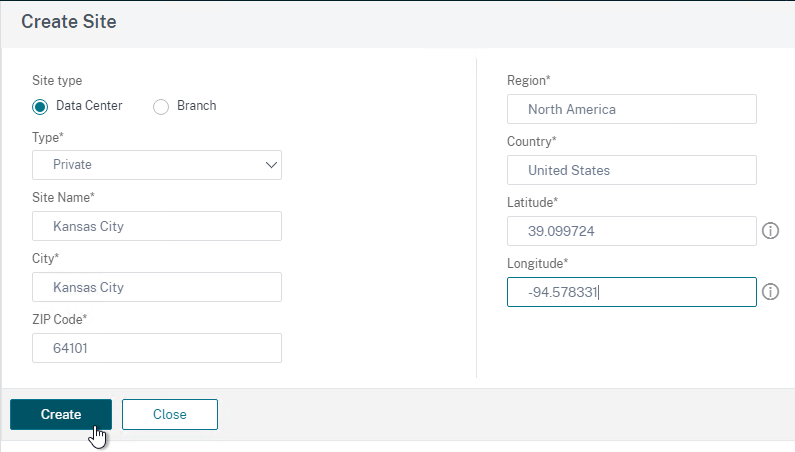Click the Region field showing North America
795x452 pixels.
click(632, 109)
